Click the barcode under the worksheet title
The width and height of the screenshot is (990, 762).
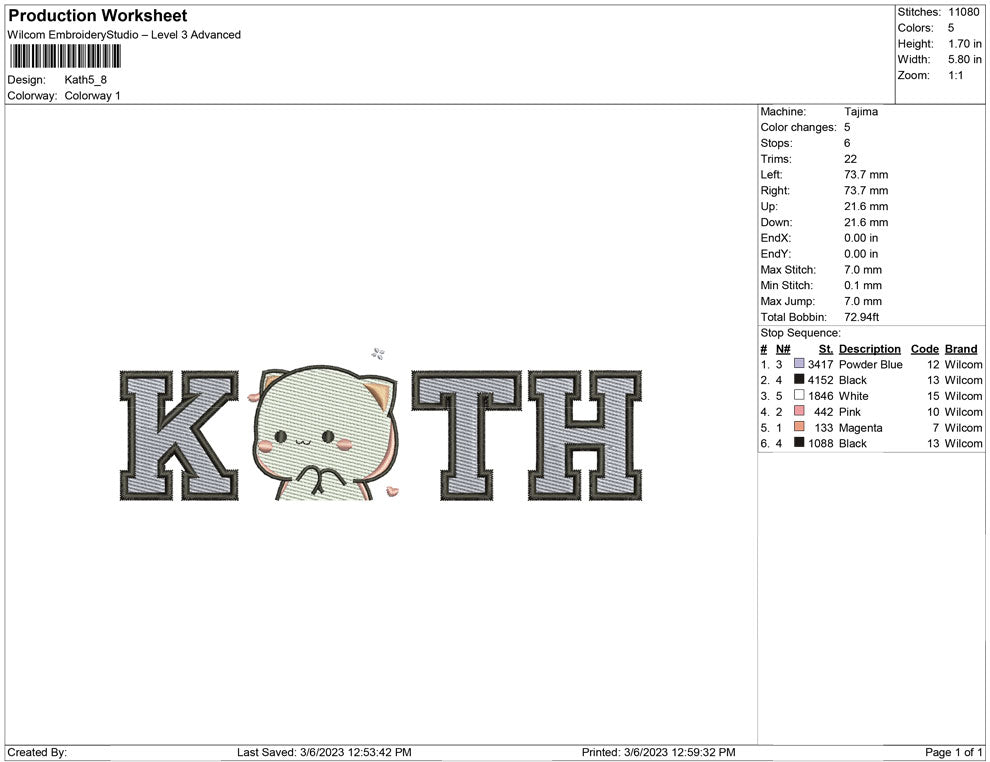[65, 56]
